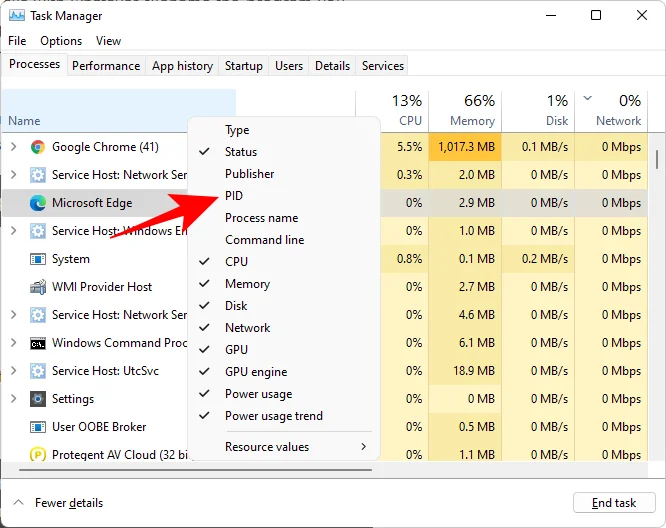Sort by the Memory column header
Viewport: 666px width, 528px height.
click(465, 110)
